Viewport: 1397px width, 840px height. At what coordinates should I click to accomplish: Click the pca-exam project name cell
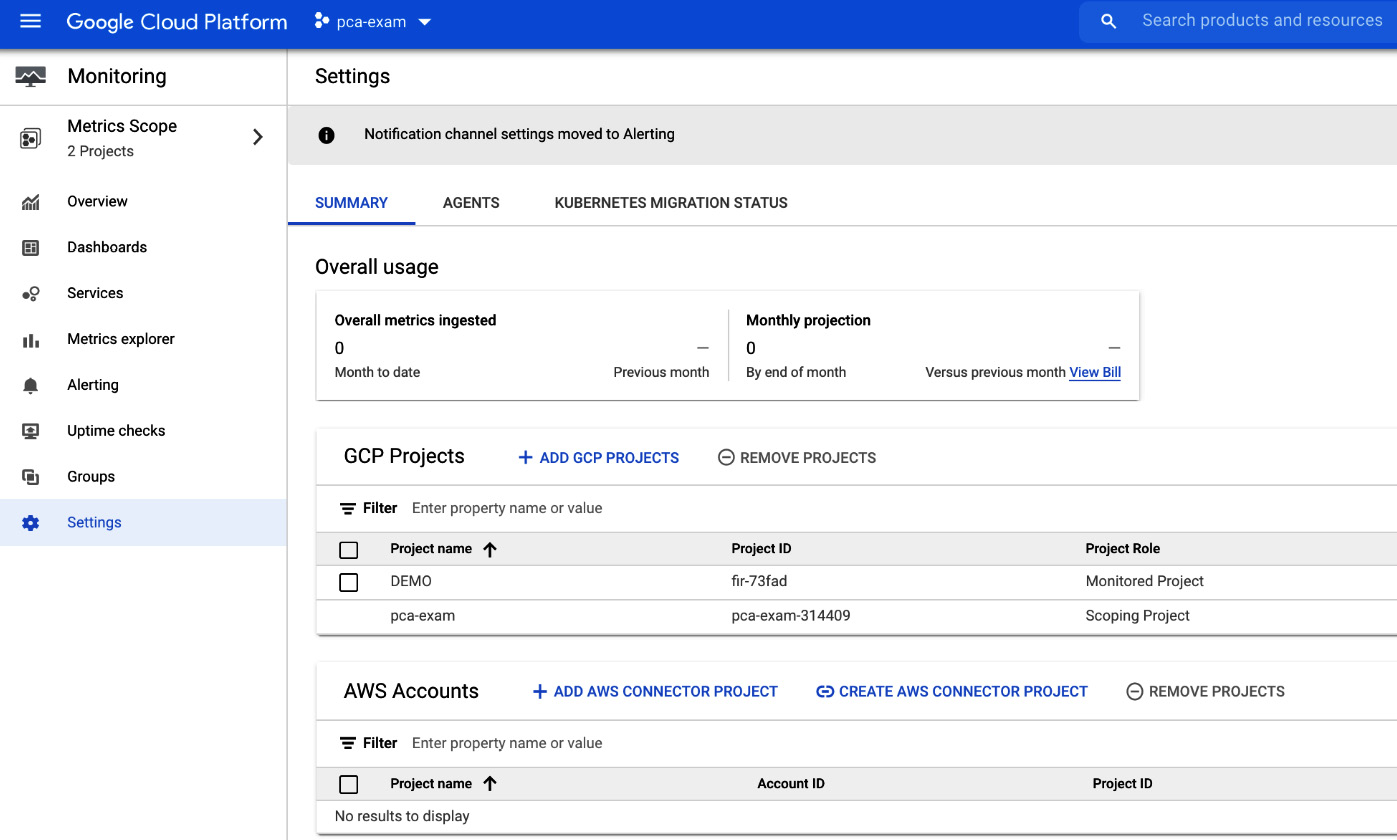(x=423, y=617)
